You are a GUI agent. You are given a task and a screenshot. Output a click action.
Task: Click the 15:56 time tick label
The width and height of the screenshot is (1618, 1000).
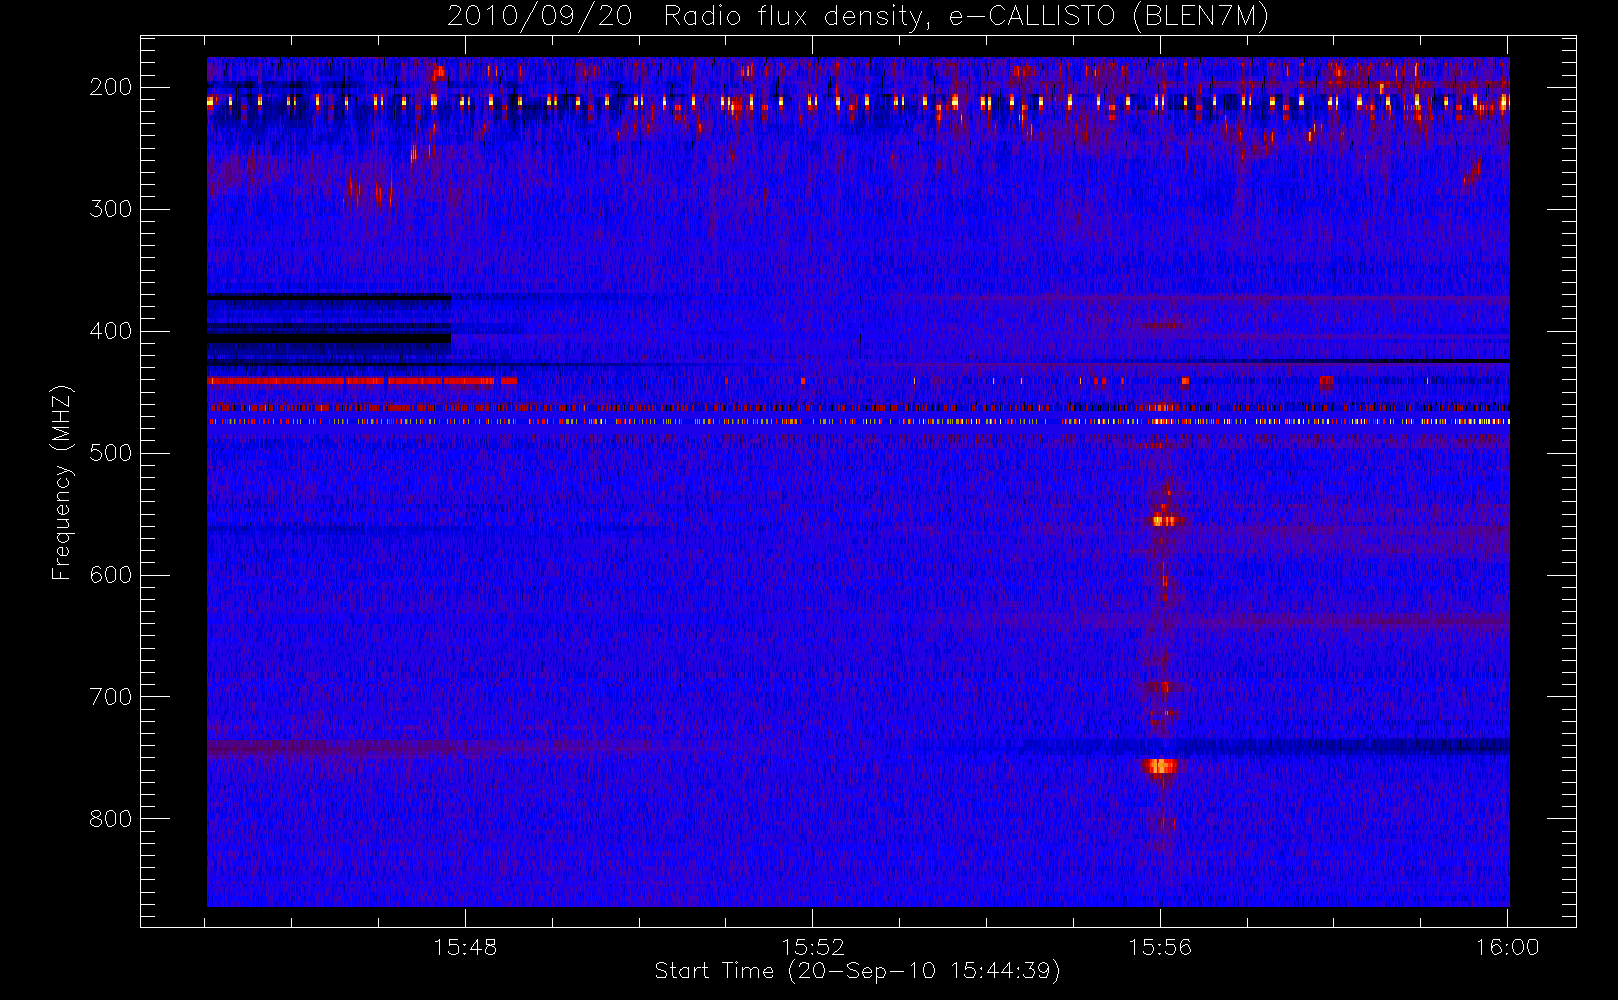click(1160, 947)
